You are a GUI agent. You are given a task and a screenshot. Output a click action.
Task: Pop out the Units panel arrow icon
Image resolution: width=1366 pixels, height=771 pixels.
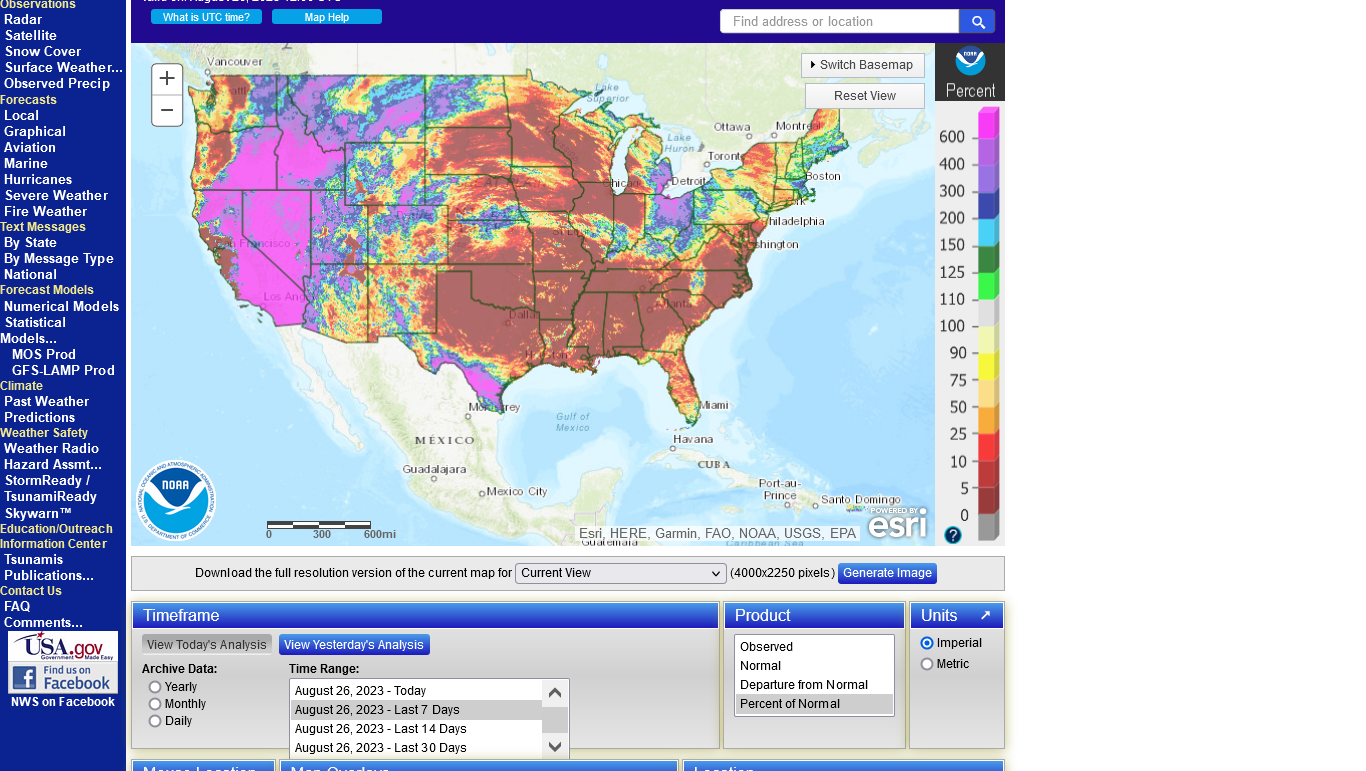(985, 615)
